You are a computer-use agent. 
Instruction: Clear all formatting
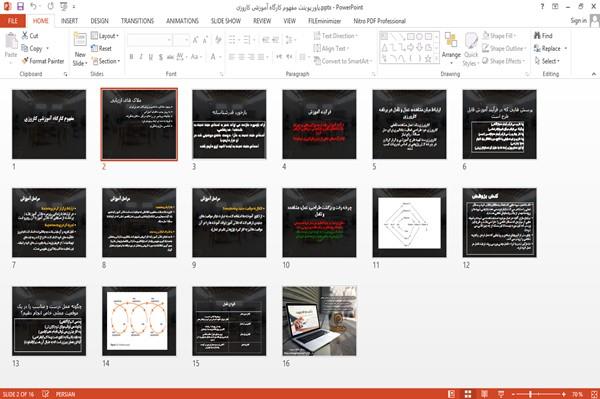click(218, 40)
